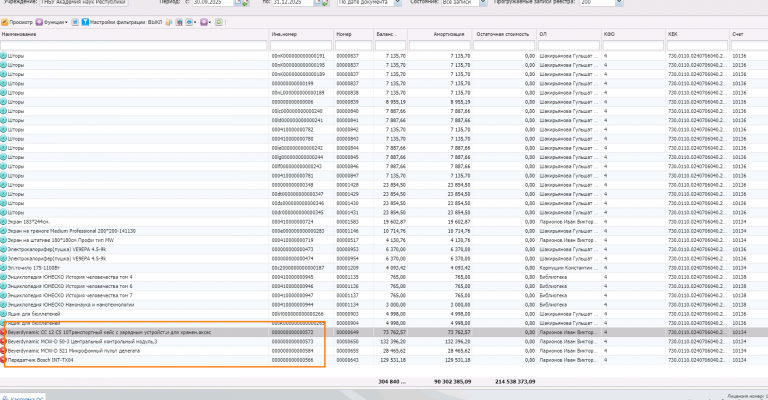
Task: Click red status icon of Beyerdynamic CC 12 row
Action: click(3, 332)
